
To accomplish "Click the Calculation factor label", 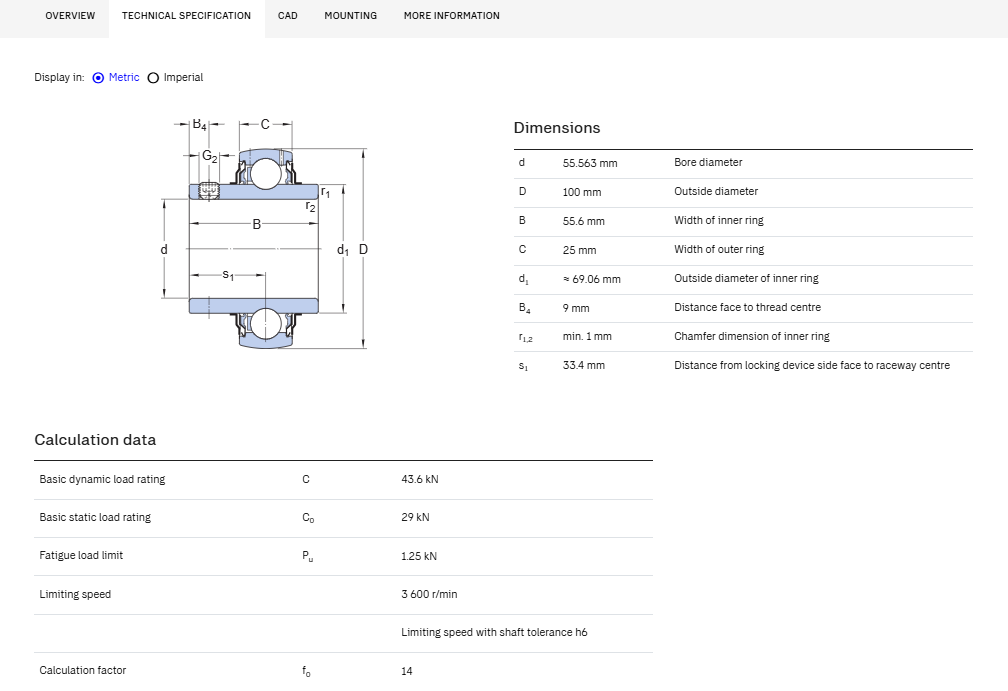I will click(82, 670).
